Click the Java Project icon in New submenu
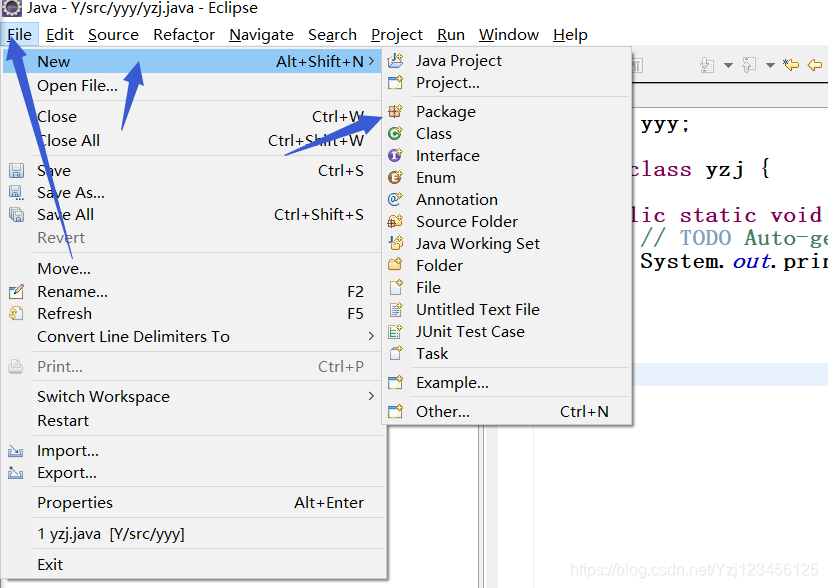The height and width of the screenshot is (588, 828). 396,61
